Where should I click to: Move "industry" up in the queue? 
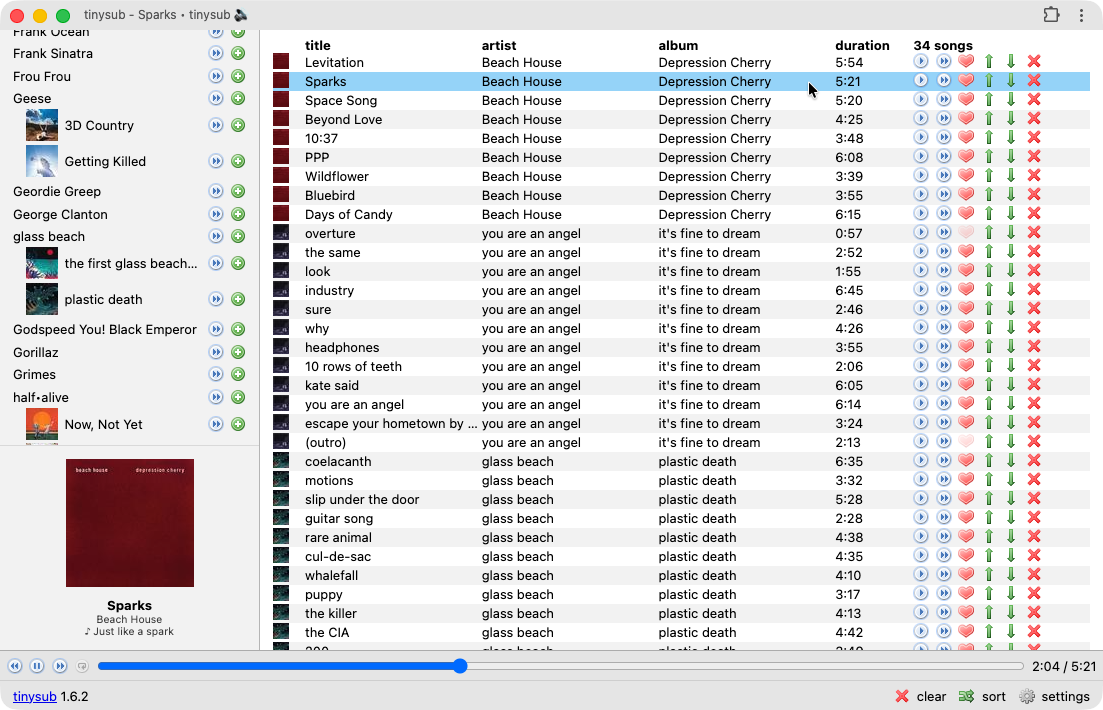(988, 290)
